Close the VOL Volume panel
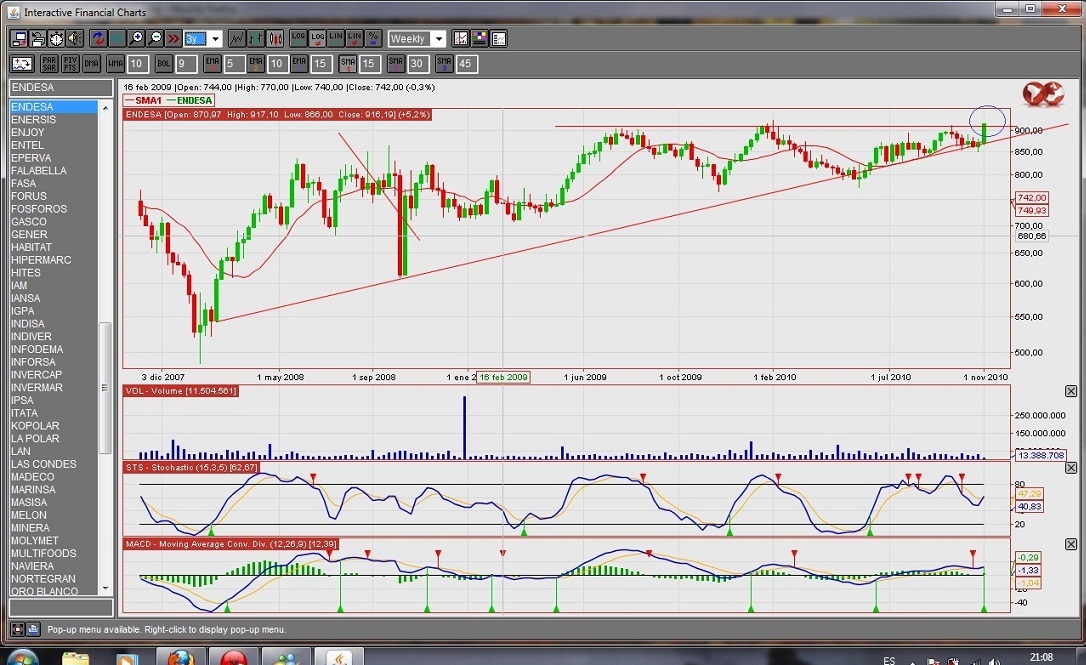 pos(1071,391)
